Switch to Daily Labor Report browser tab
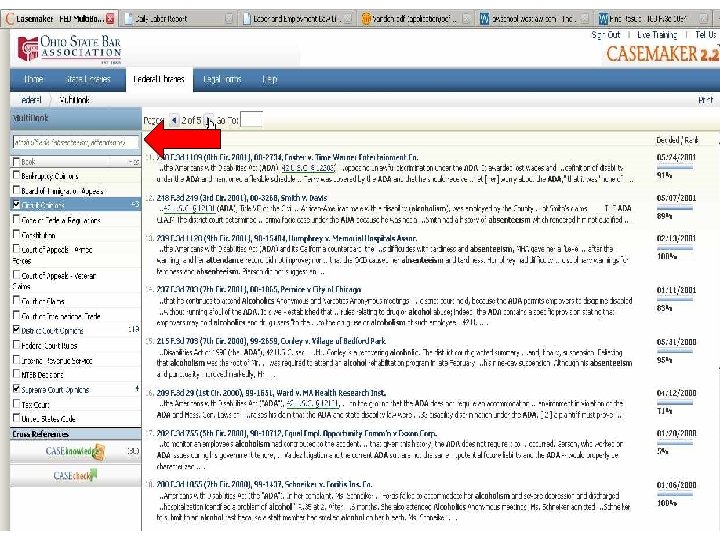Image resolution: width=720 pixels, height=540 pixels. point(179,19)
